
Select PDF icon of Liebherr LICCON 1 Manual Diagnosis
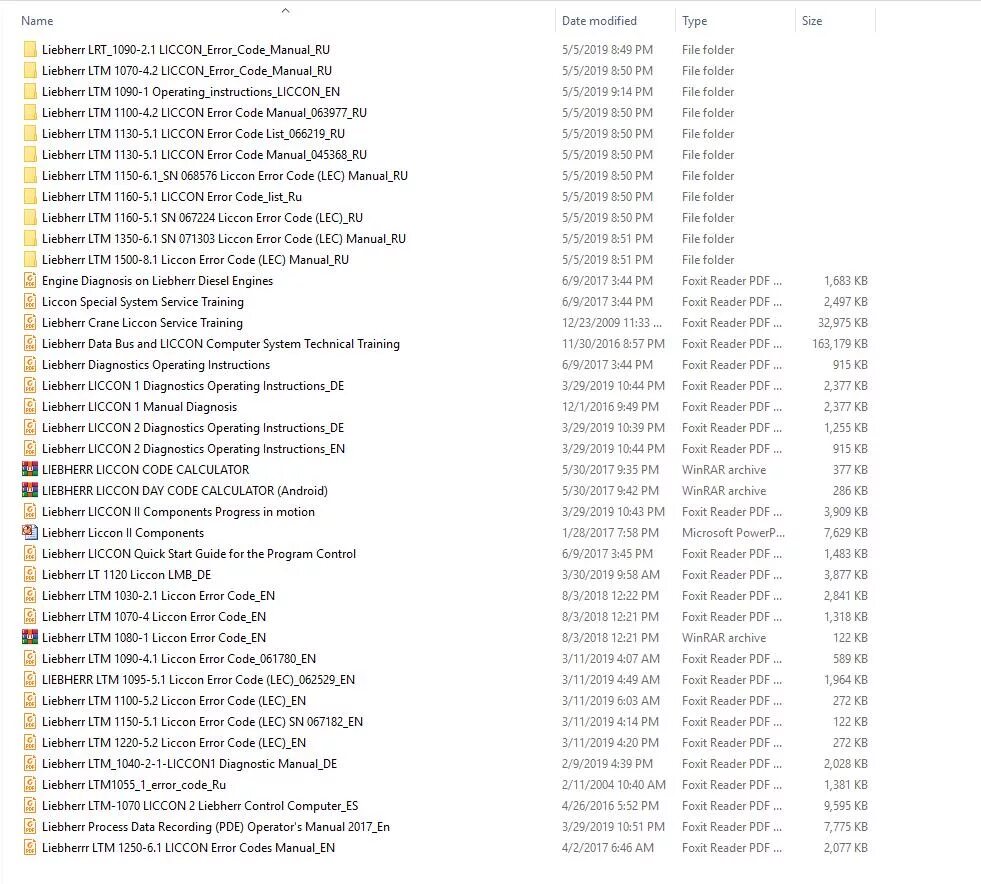(29, 407)
